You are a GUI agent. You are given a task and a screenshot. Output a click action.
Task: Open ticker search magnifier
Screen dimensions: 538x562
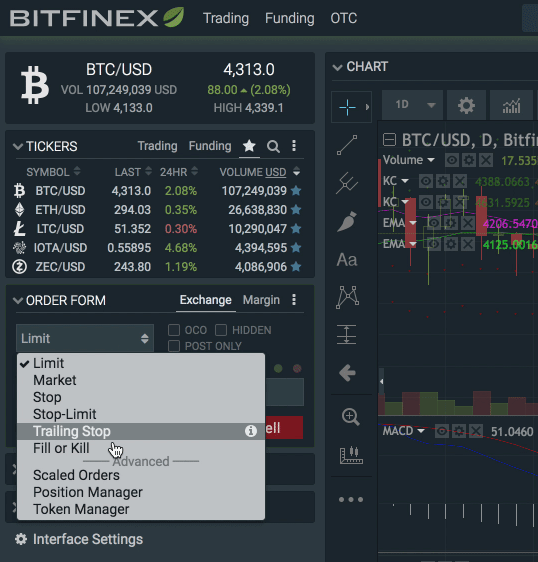click(273, 146)
